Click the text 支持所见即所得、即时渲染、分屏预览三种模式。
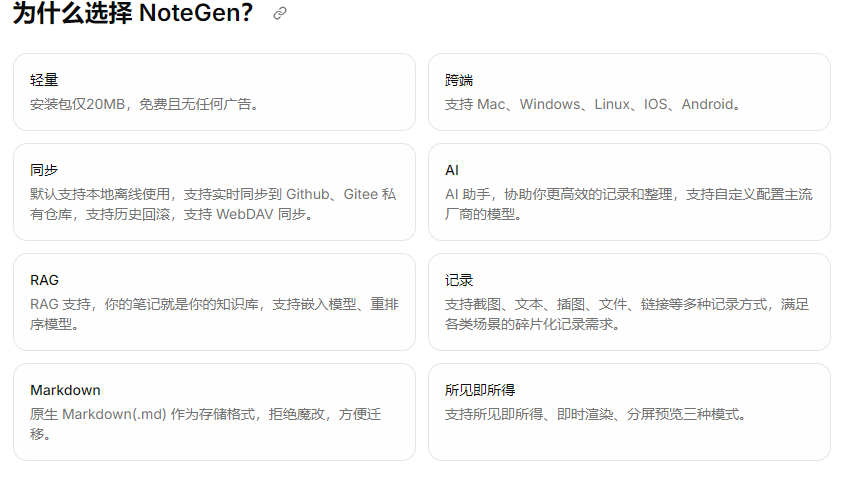Screen dimensions: 860x480 (596, 414)
